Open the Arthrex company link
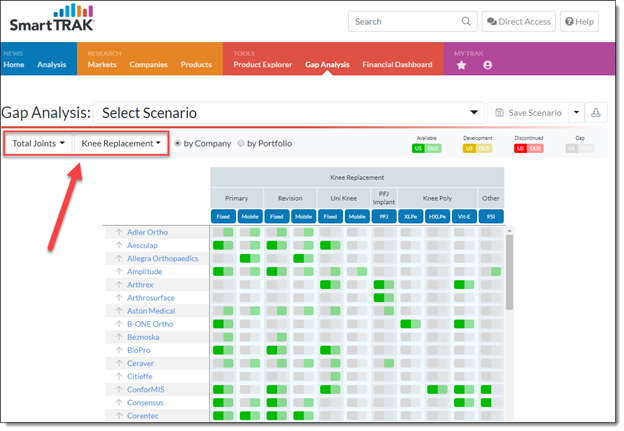This screenshot has width=624, height=431. (140, 285)
